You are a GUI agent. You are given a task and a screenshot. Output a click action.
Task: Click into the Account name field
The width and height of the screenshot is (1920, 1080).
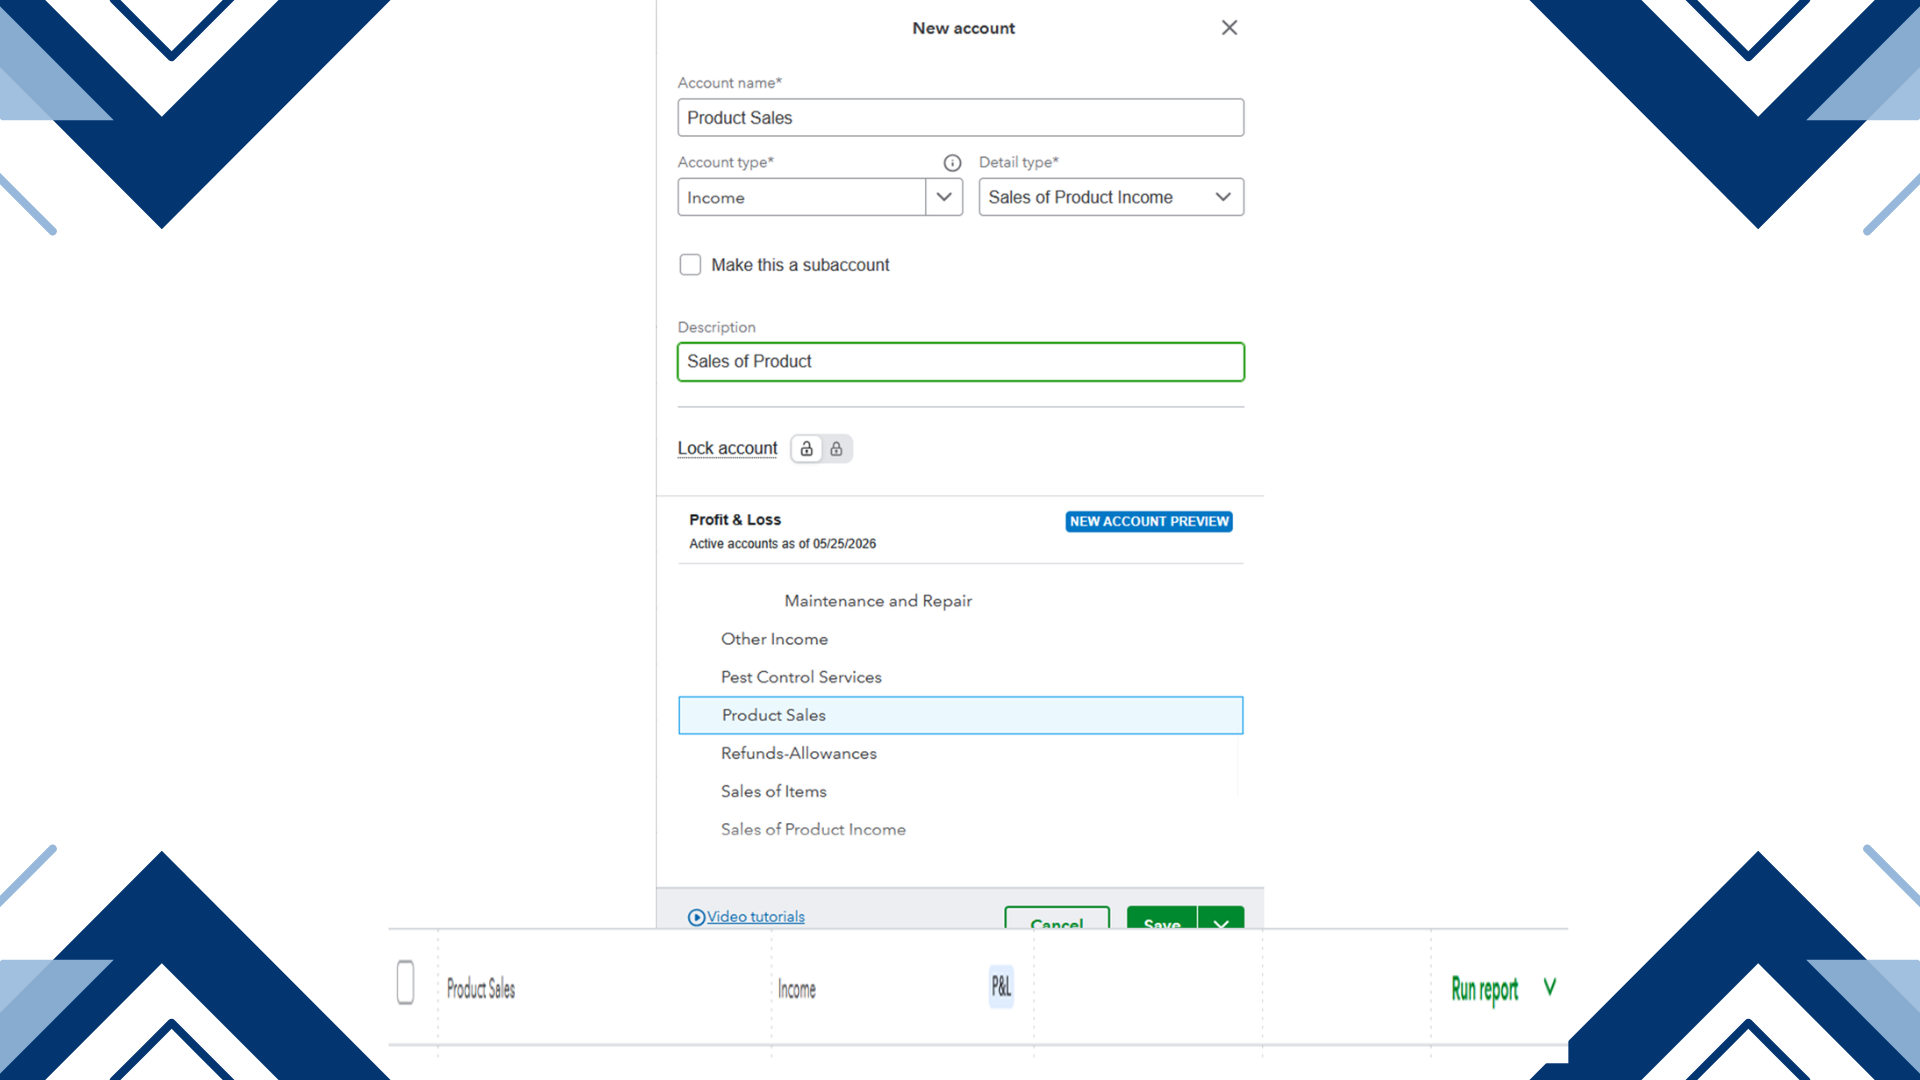pyautogui.click(x=960, y=117)
